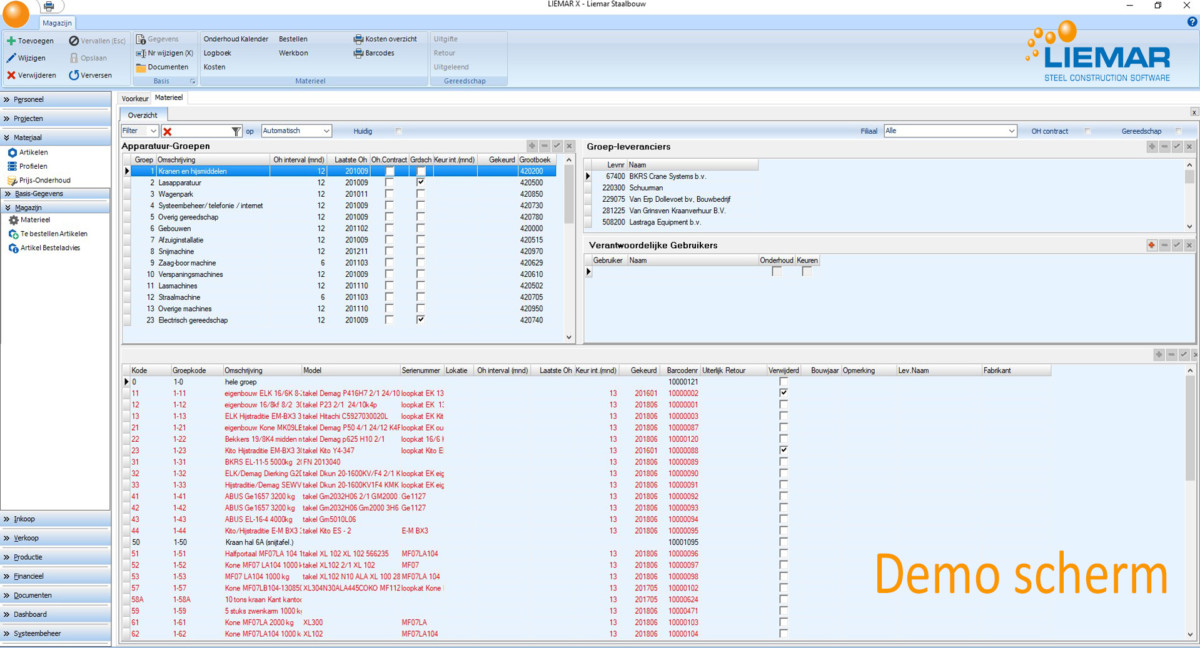The width and height of the screenshot is (1200, 648).
Task: Switch to the Voorkeur tab
Action: click(135, 99)
